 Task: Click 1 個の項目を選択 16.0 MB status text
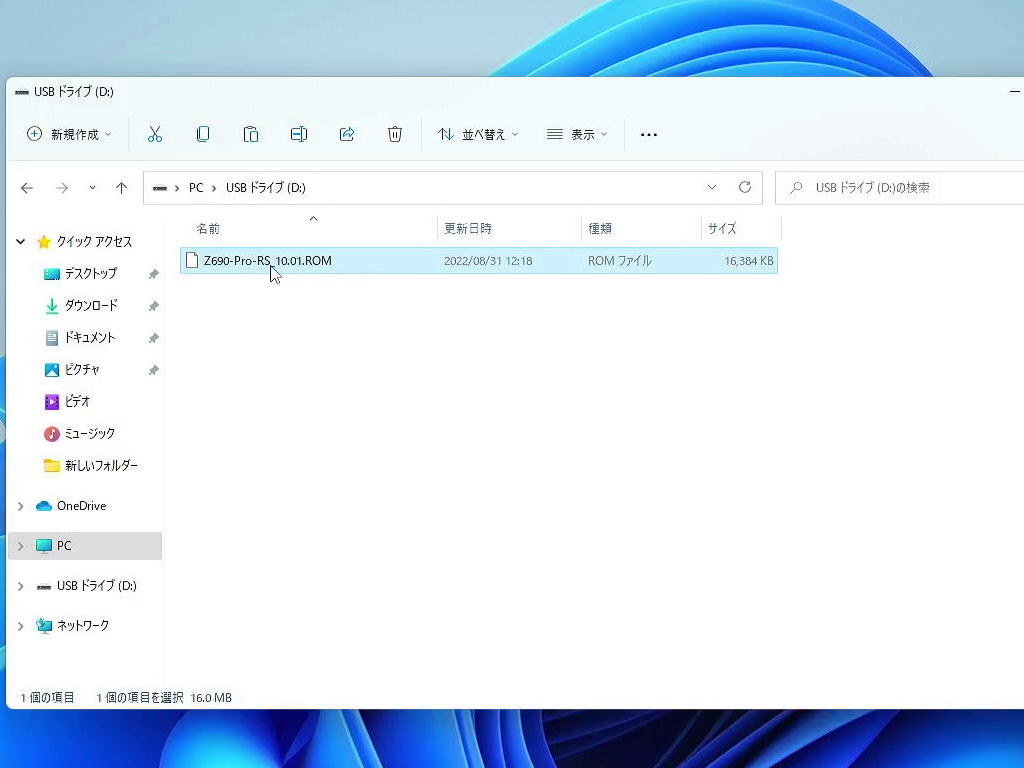pos(164,697)
